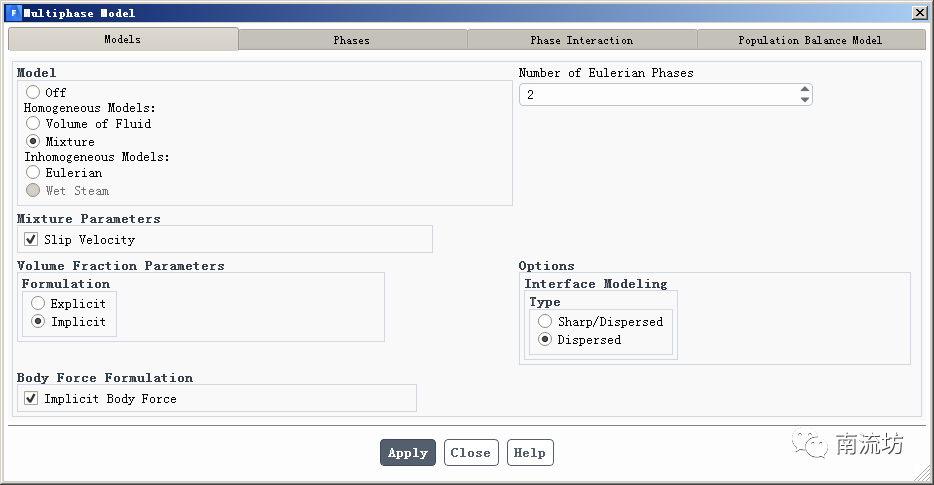Viewport: 934px width, 485px height.
Task: Select Dispersed interface modeling type
Action: click(x=545, y=340)
